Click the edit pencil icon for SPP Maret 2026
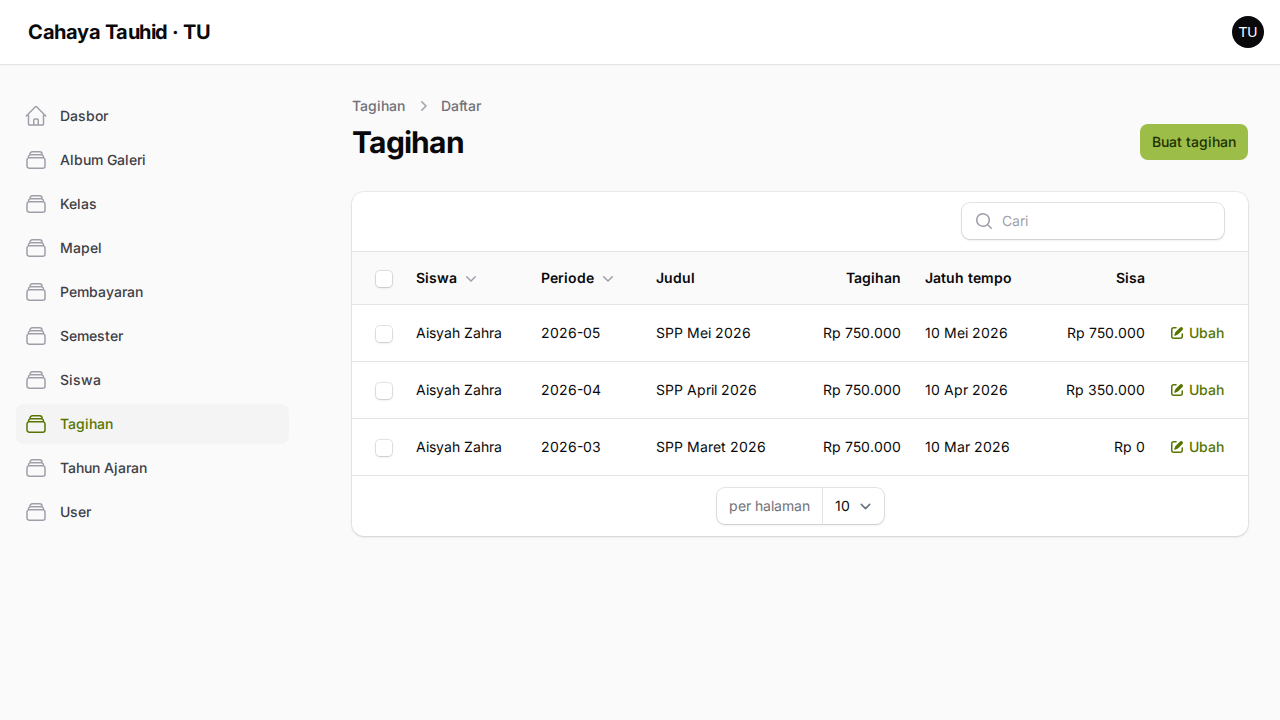This screenshot has width=1280, height=720. pyautogui.click(x=1177, y=447)
